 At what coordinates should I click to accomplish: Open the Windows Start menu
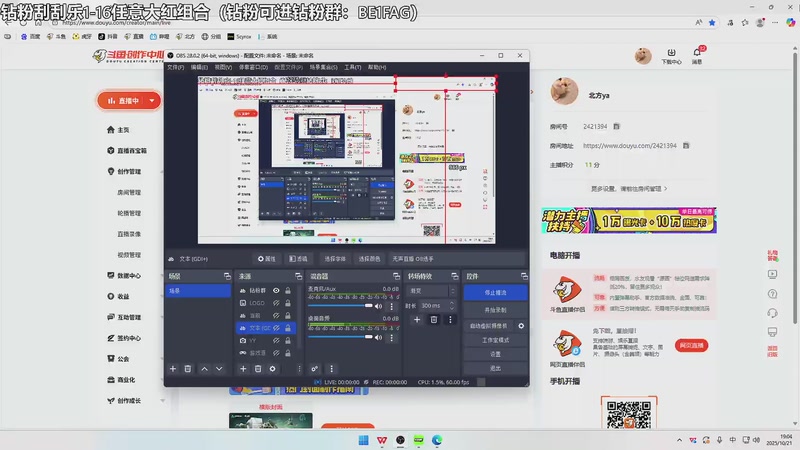[363, 440]
